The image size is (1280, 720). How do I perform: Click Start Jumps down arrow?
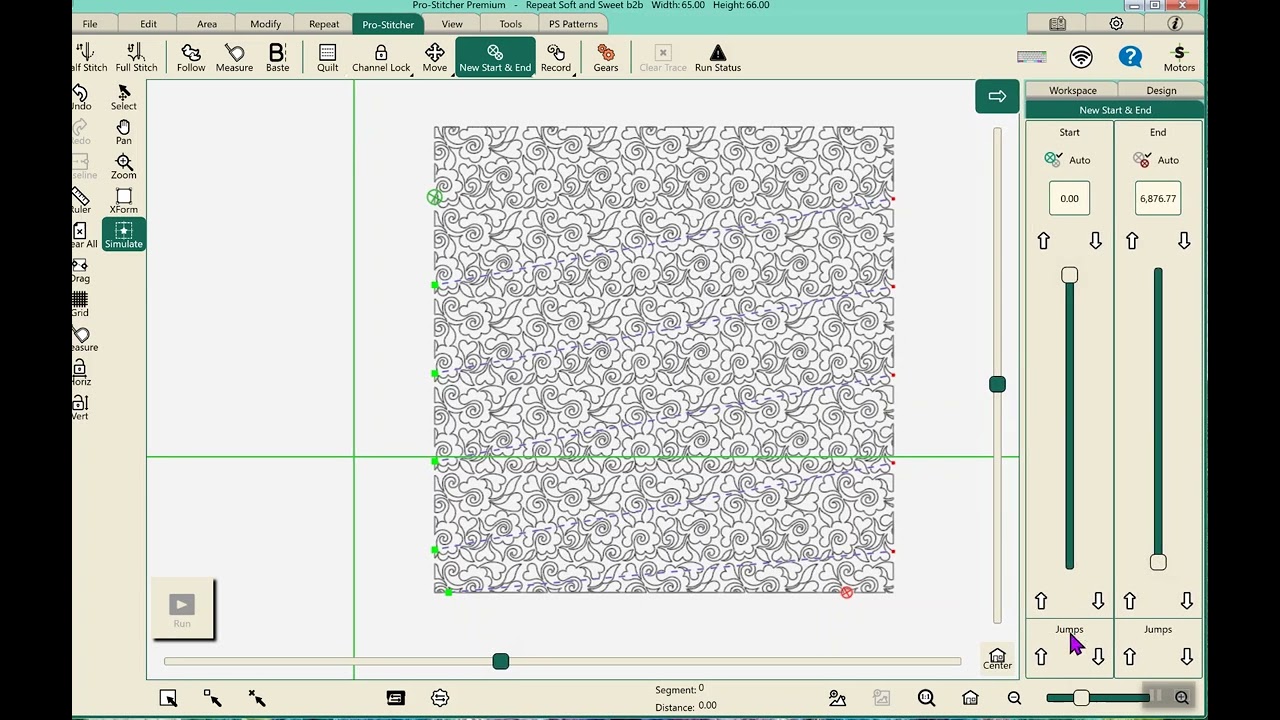point(1098,657)
